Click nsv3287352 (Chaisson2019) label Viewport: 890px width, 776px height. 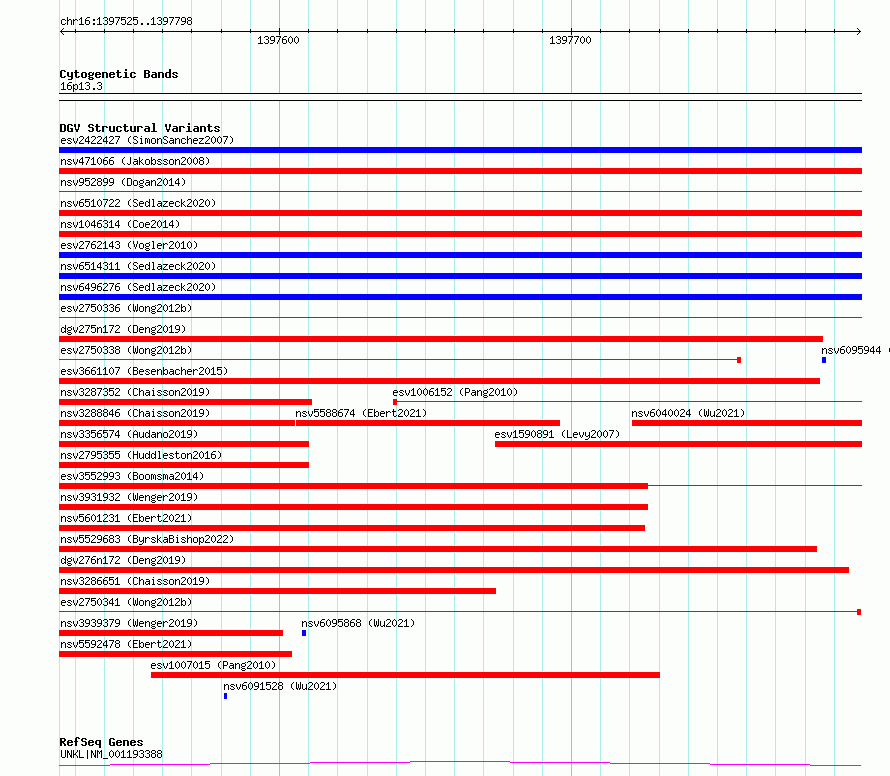coord(135,392)
